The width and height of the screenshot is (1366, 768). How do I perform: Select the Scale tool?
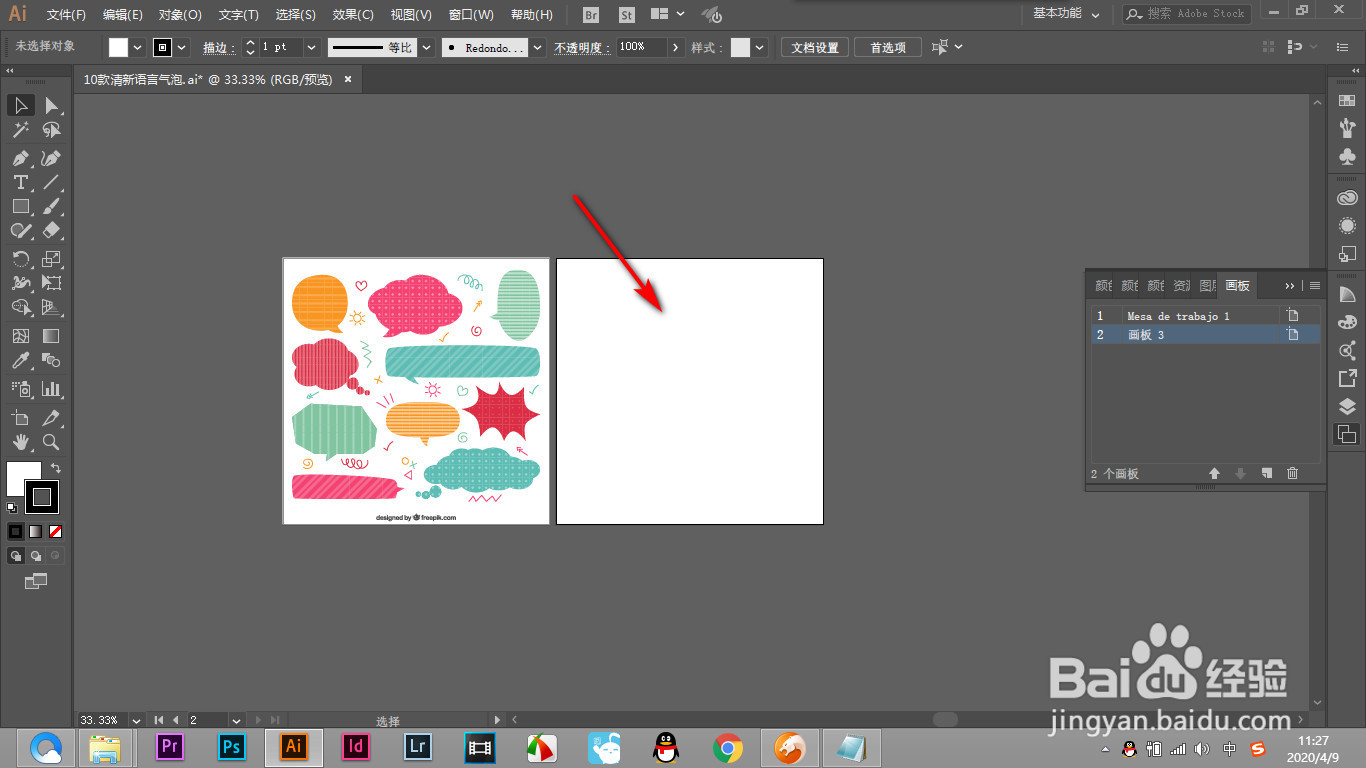[x=51, y=259]
